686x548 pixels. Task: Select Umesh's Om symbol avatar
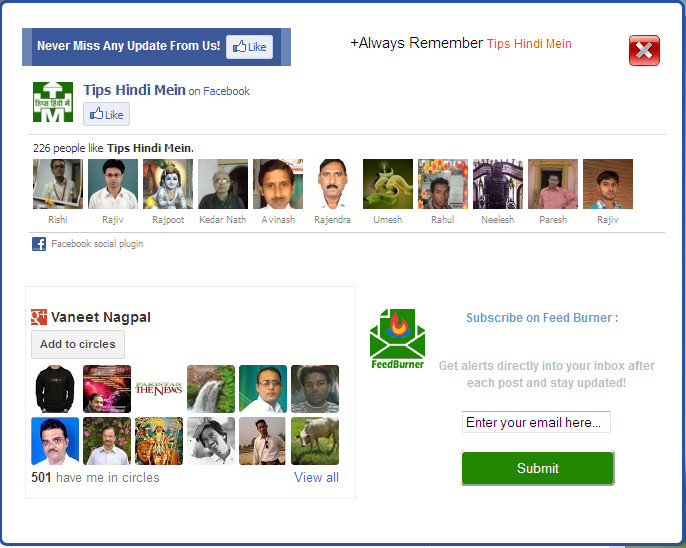pyautogui.click(x=388, y=184)
